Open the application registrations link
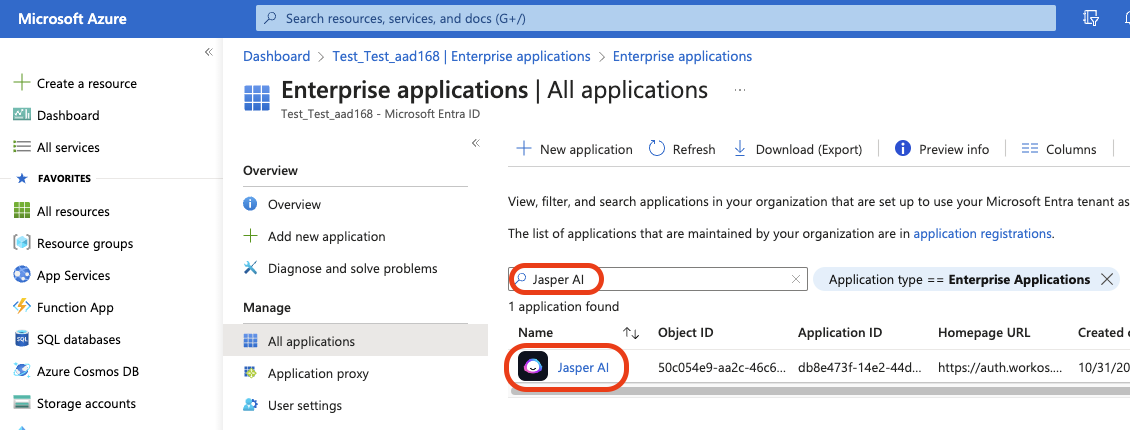The height and width of the screenshot is (430, 1130). pyautogui.click(x=982, y=233)
